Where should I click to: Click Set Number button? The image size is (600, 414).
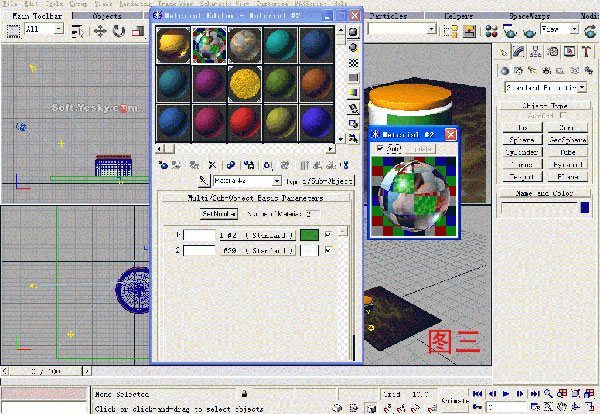219,214
